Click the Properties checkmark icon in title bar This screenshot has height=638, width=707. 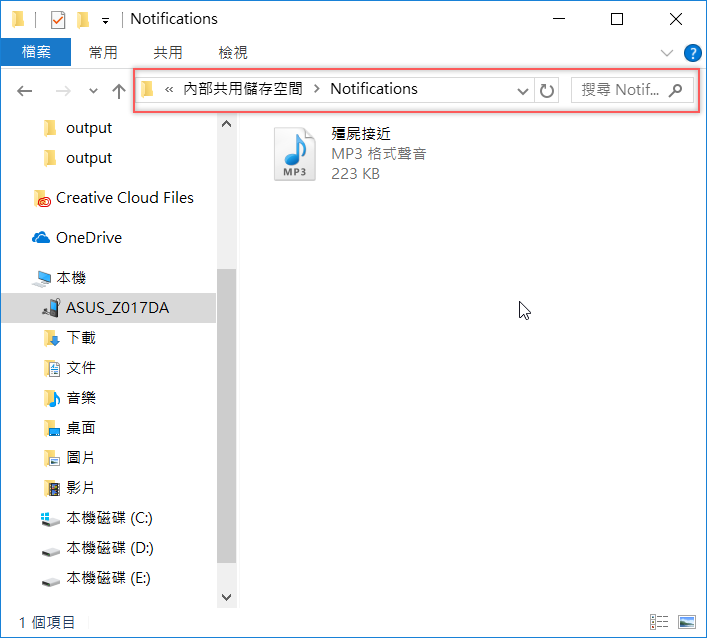(x=58, y=20)
